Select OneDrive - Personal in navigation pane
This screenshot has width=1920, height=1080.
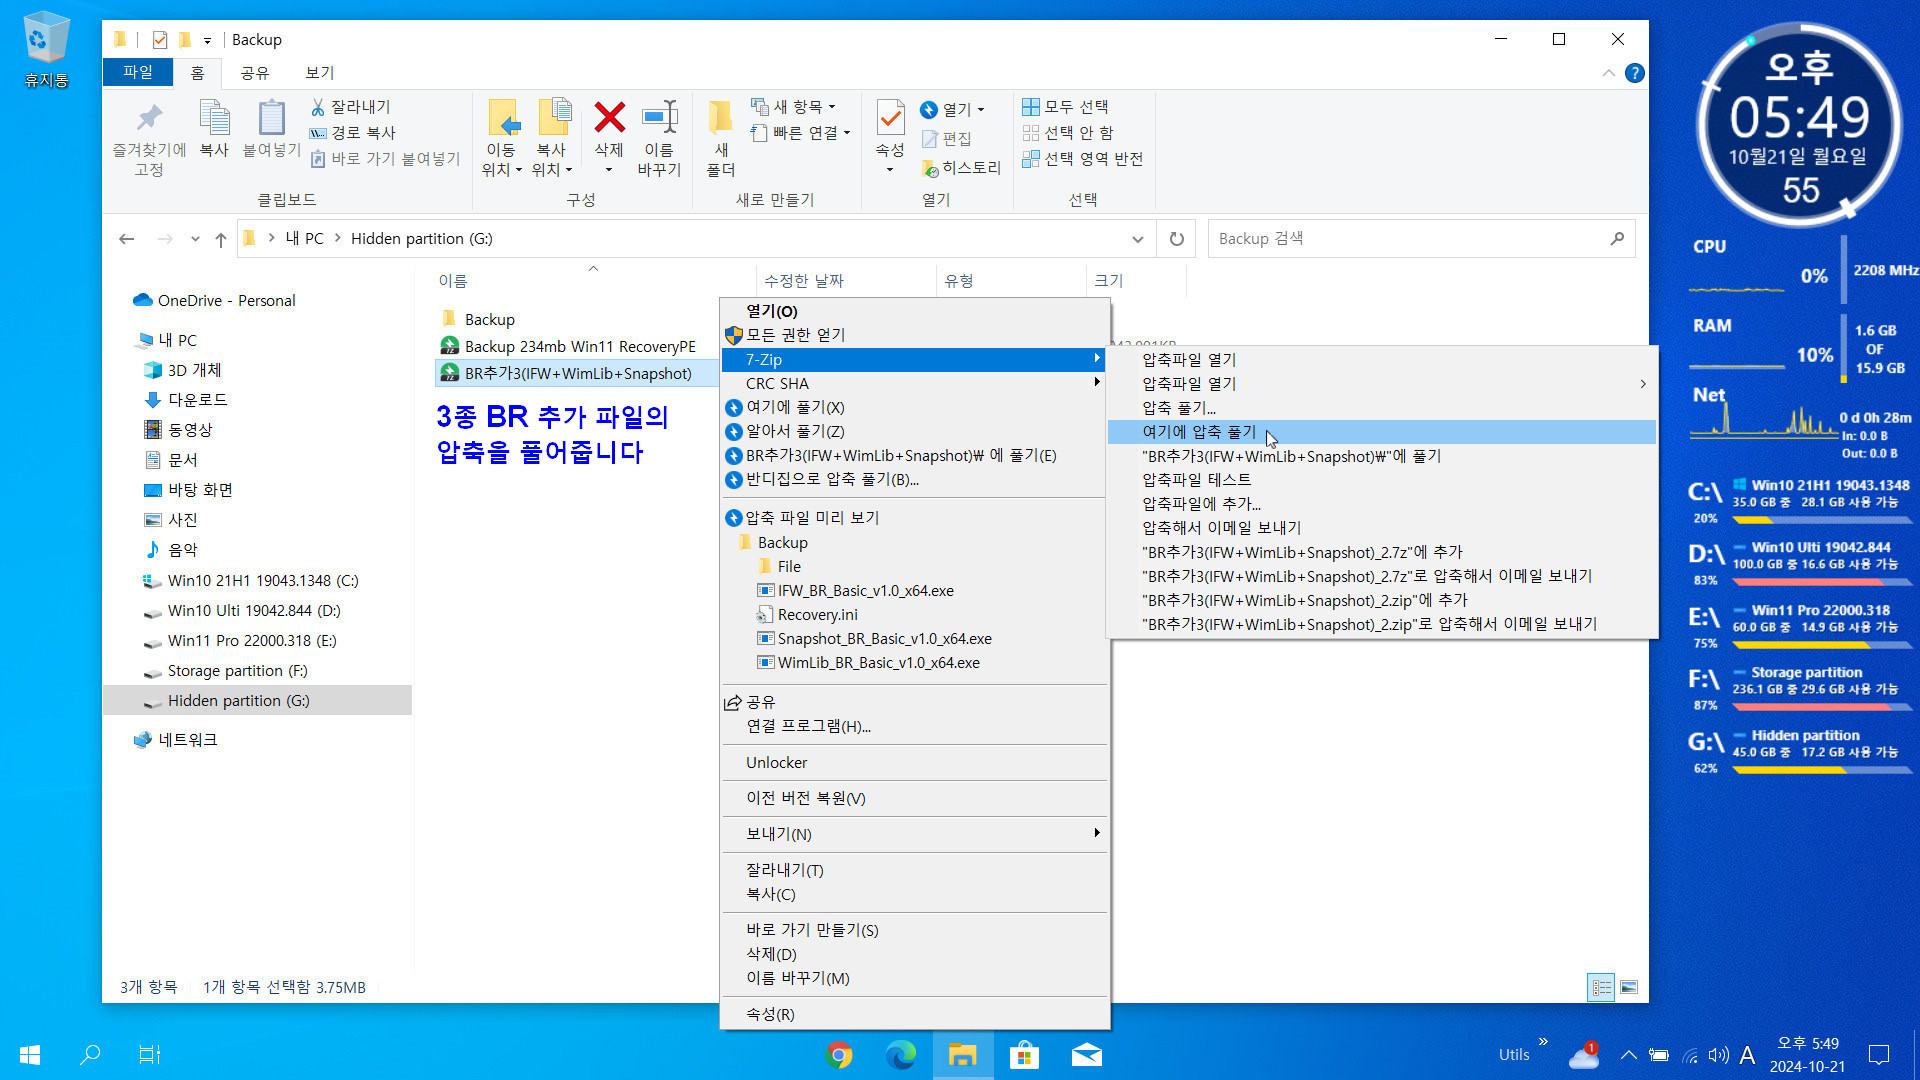click(x=226, y=301)
